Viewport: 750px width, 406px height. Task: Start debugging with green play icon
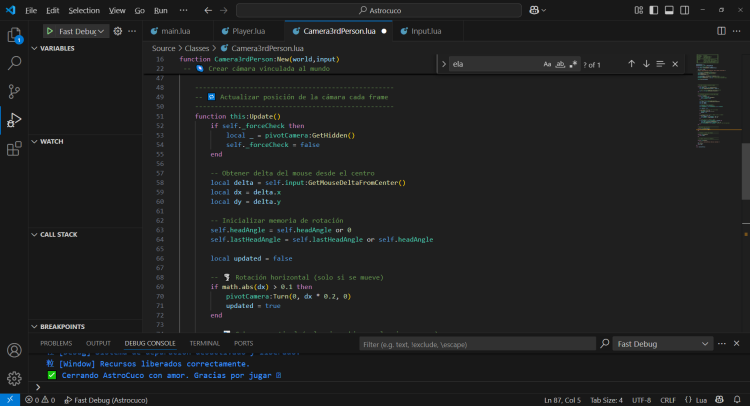pos(50,31)
